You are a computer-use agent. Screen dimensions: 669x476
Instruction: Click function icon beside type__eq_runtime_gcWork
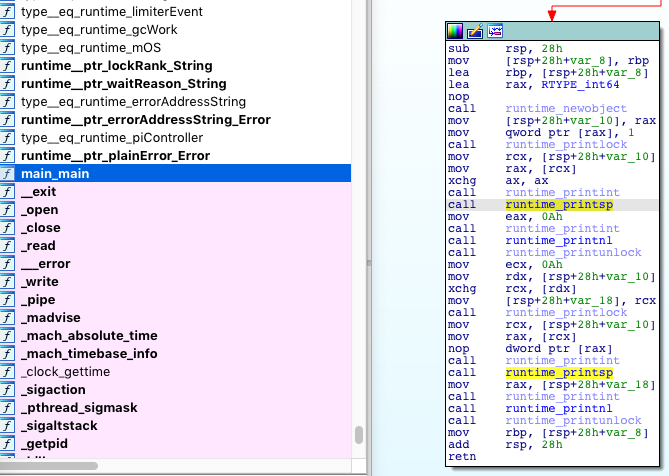click(7, 29)
